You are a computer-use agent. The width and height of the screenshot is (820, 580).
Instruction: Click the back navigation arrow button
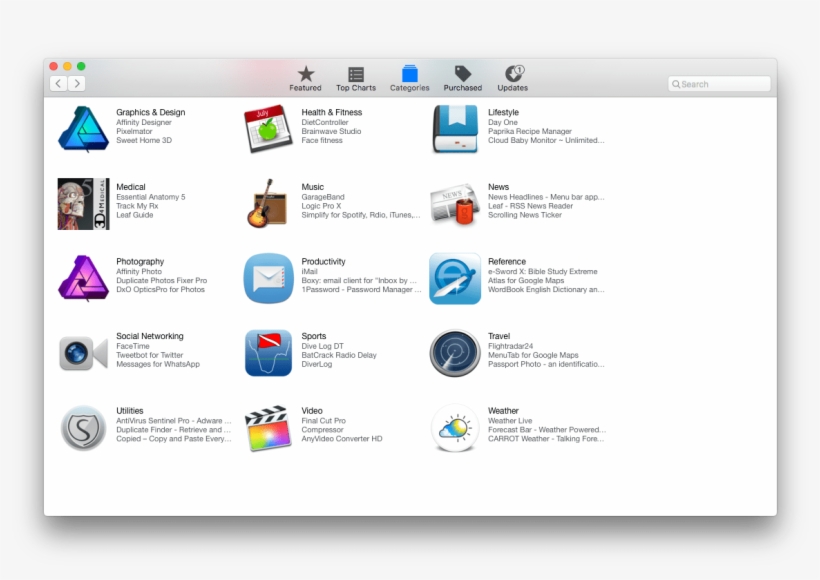pyautogui.click(x=59, y=84)
